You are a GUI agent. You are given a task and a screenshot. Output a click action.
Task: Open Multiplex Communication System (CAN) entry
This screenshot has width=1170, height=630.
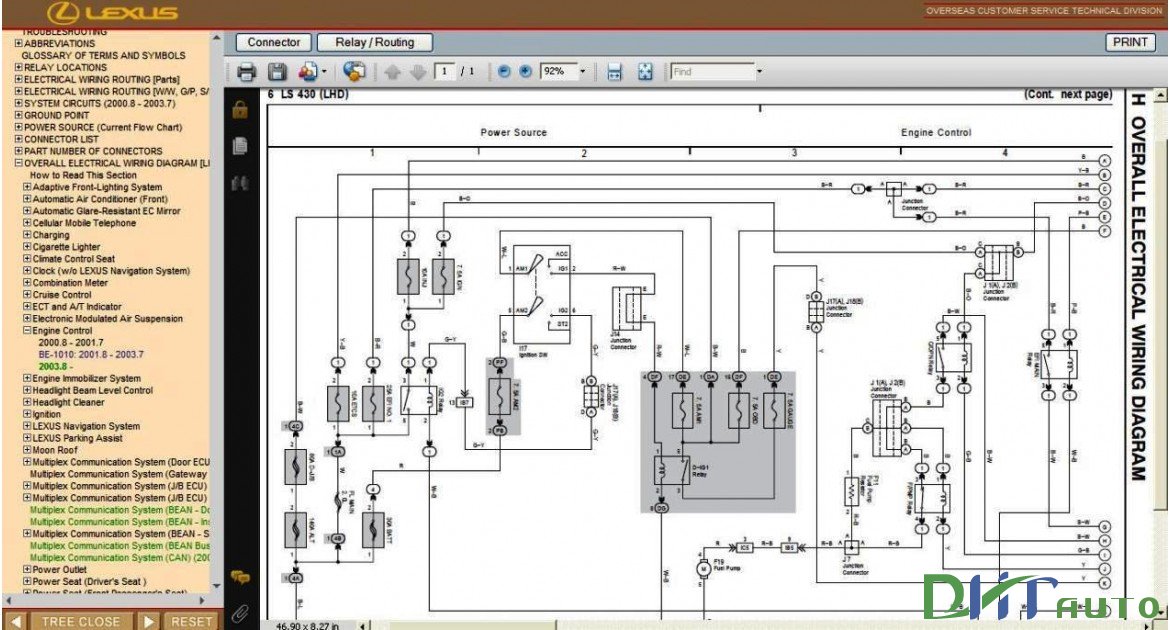pos(119,557)
